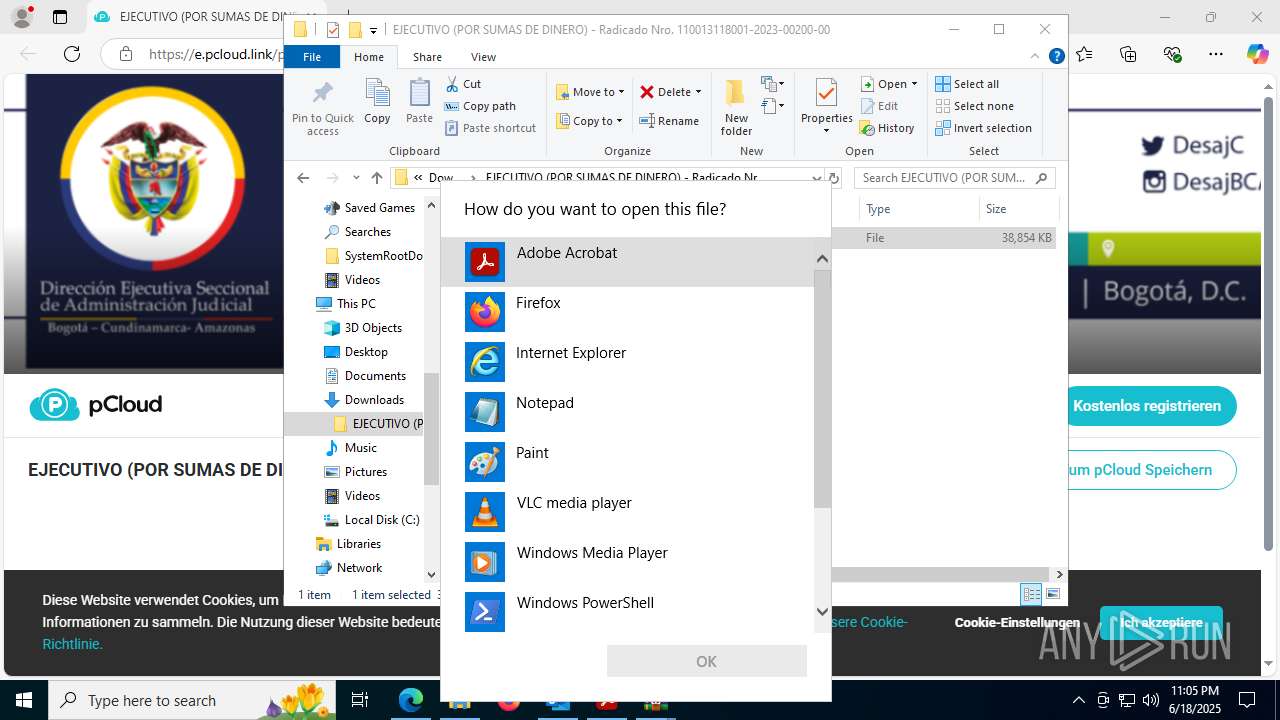Image resolution: width=1280 pixels, height=720 pixels.
Task: Select This PC in navigation pane
Action: 346,304
